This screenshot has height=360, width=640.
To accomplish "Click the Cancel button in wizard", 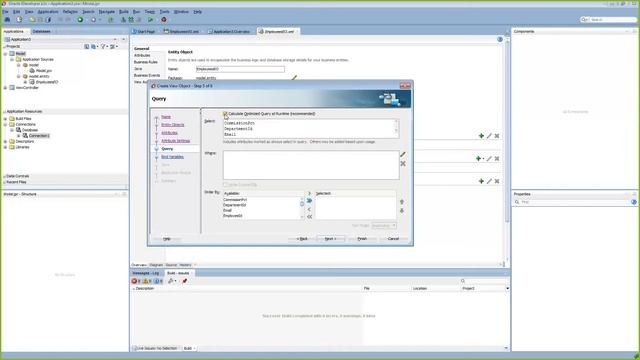I will click(393, 239).
